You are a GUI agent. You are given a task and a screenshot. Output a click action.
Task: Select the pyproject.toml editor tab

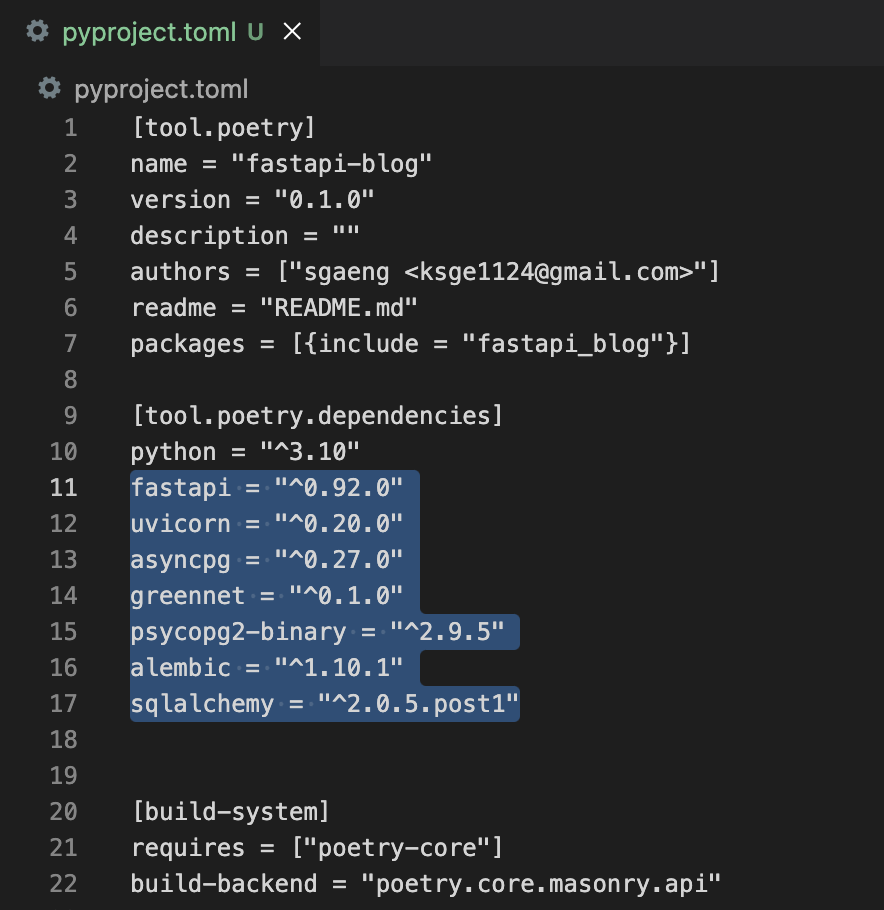pos(160,32)
